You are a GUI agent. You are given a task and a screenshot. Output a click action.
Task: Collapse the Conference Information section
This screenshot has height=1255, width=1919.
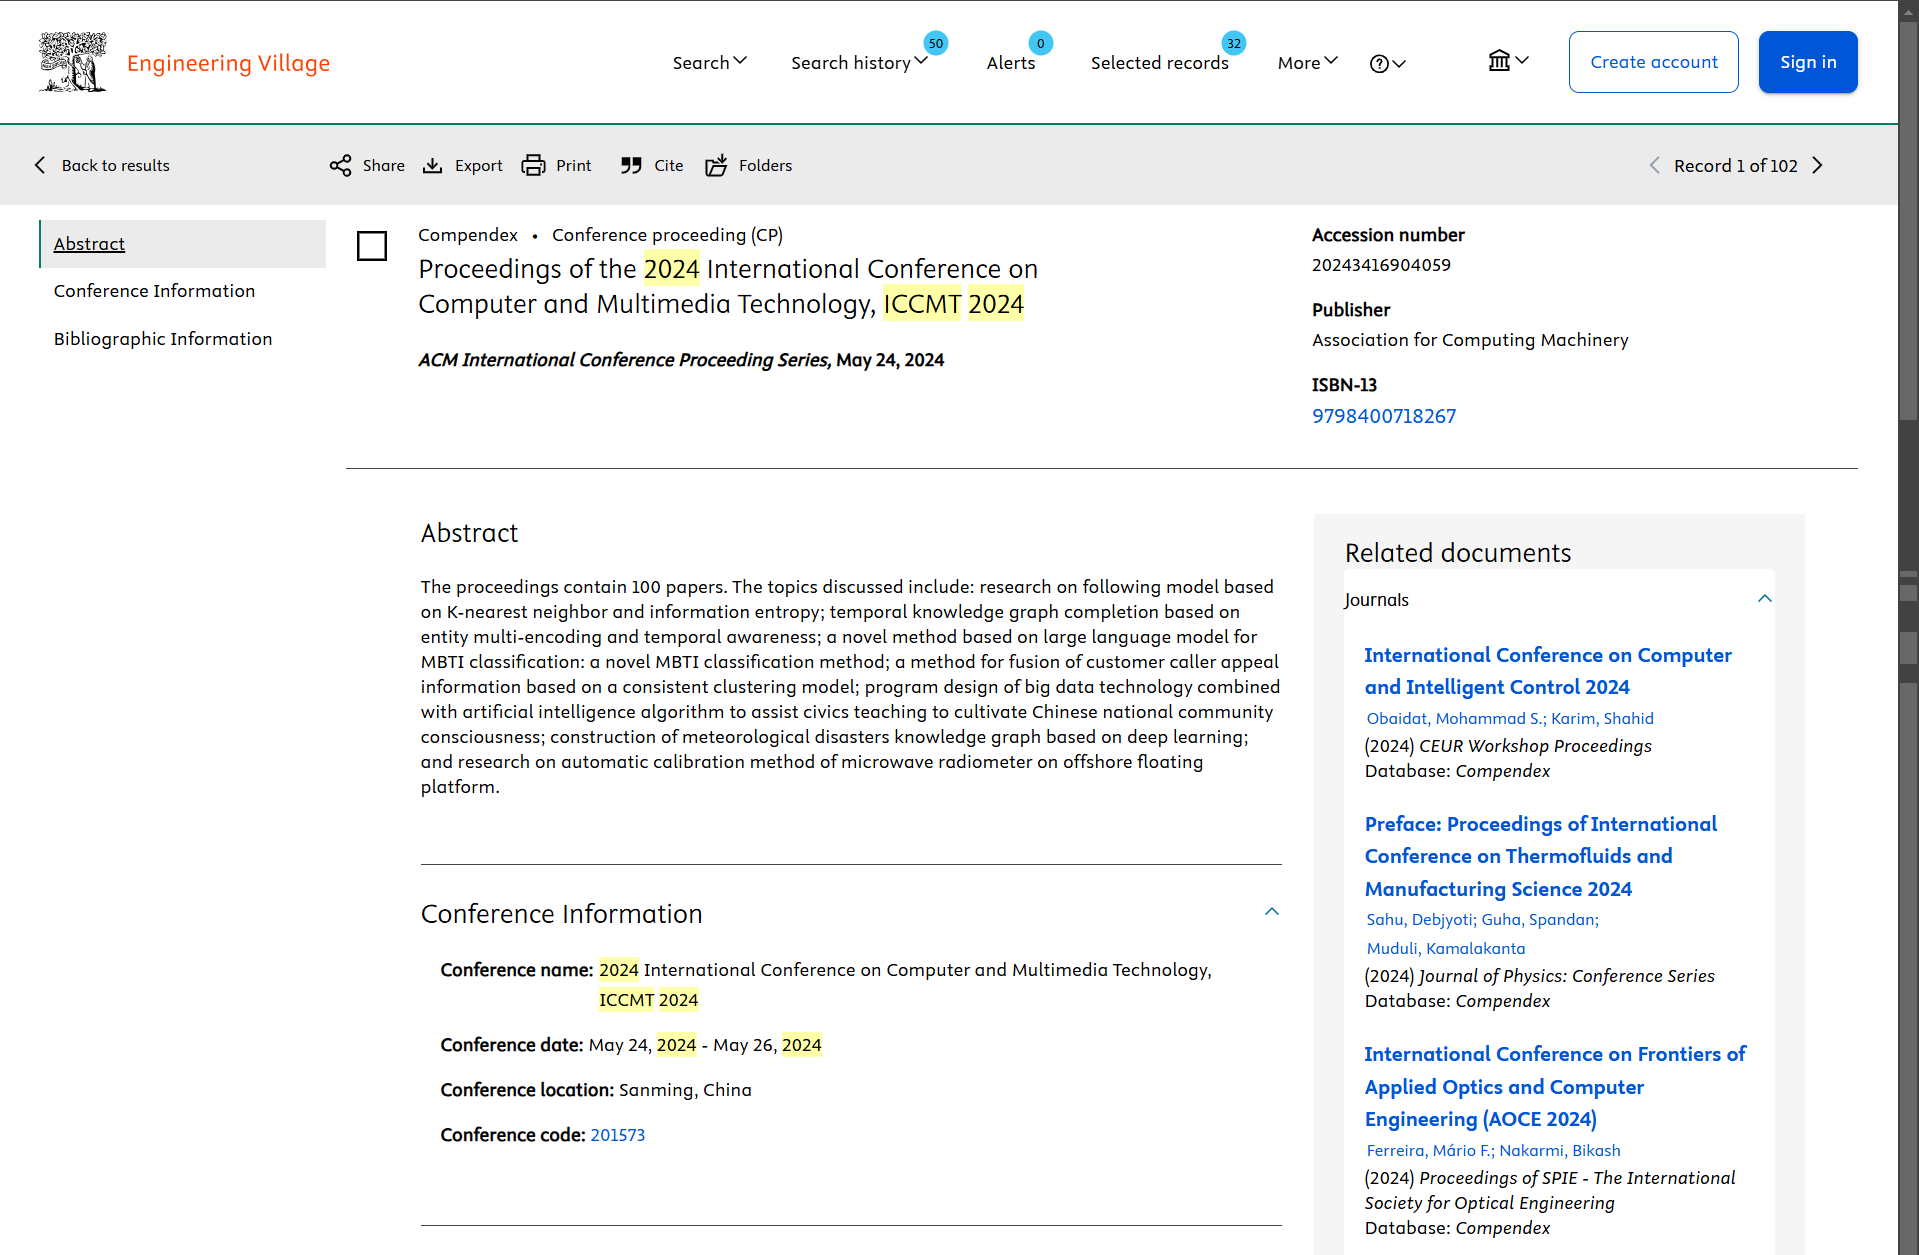tap(1271, 912)
